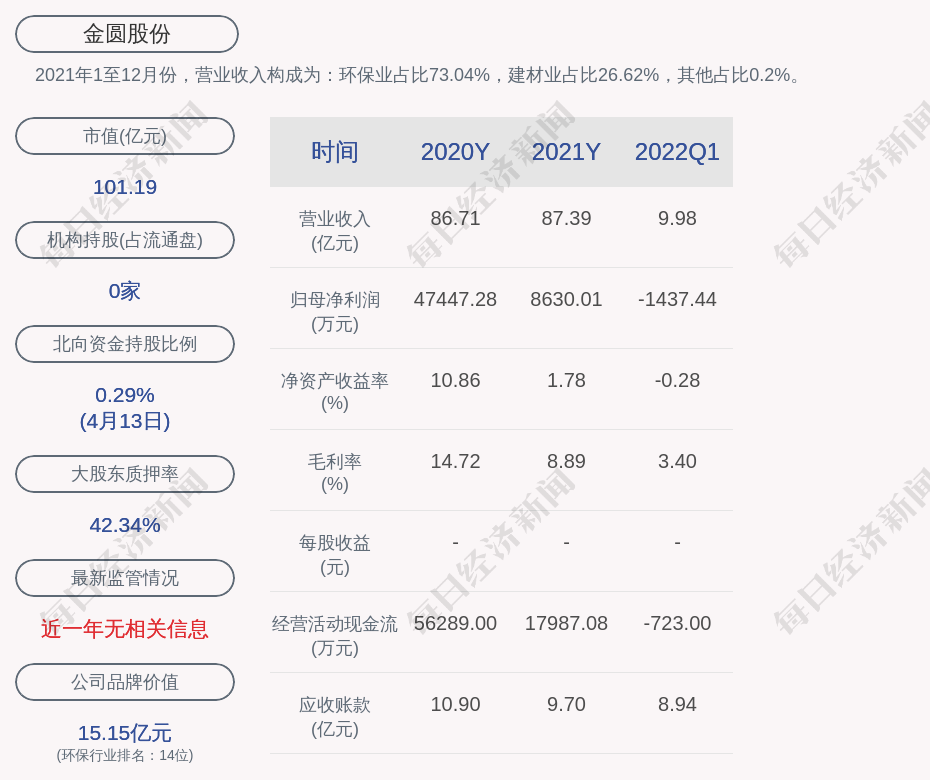Select the 应收账款(亿元) row label

[x=334, y=716]
